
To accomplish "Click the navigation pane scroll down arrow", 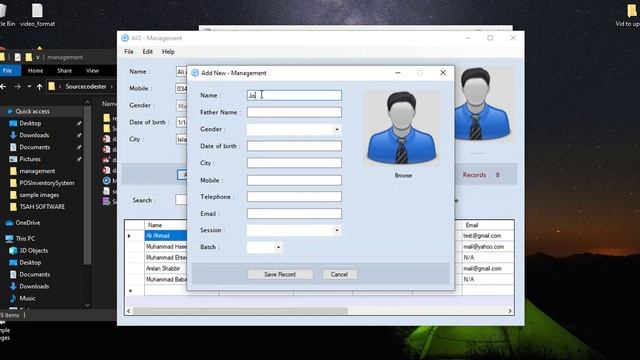I will click(x=87, y=305).
